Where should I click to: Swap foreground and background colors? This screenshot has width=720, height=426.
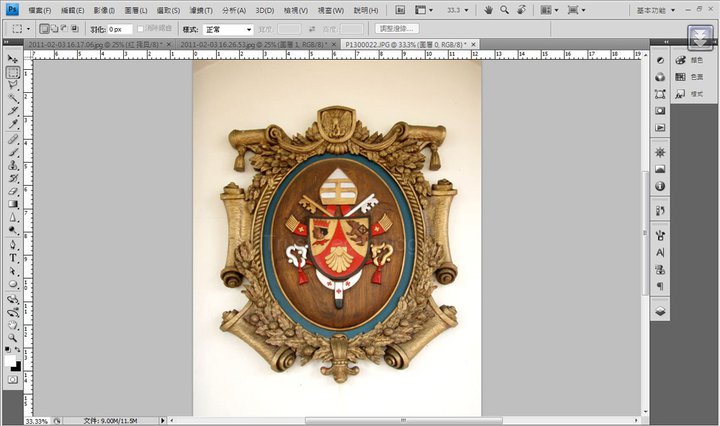point(17,350)
